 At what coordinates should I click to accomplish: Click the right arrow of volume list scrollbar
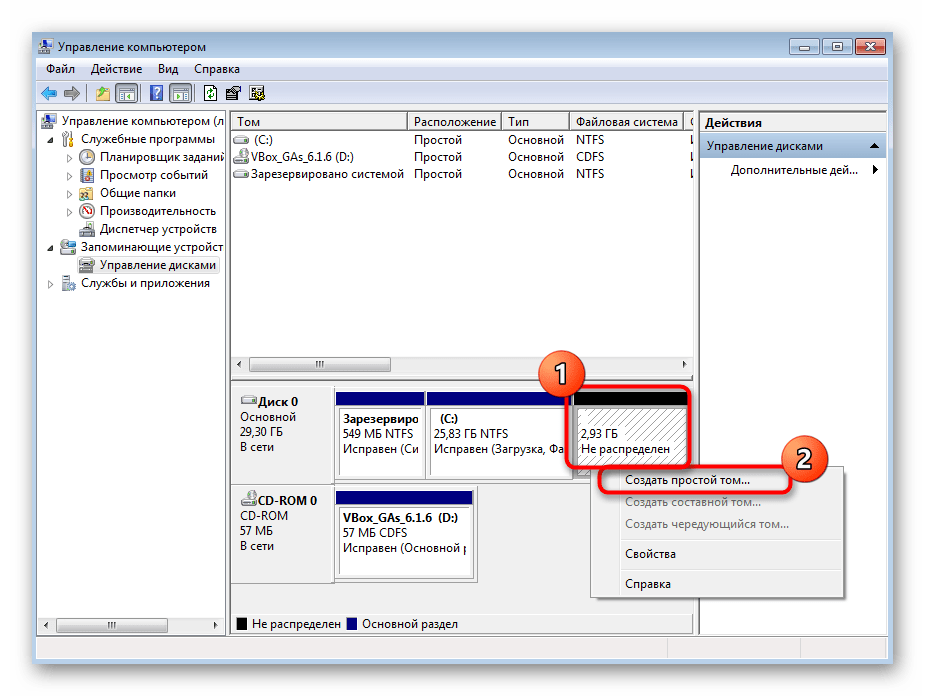[684, 365]
